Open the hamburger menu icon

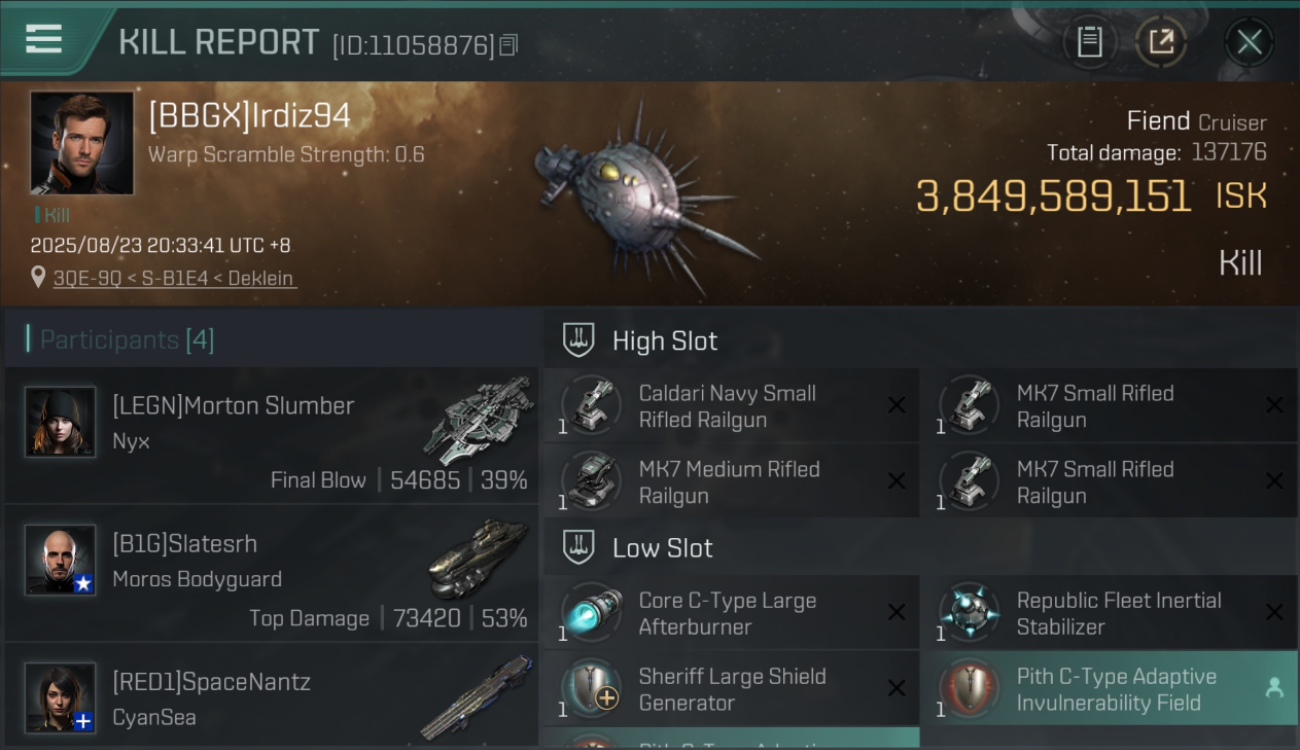point(43,39)
